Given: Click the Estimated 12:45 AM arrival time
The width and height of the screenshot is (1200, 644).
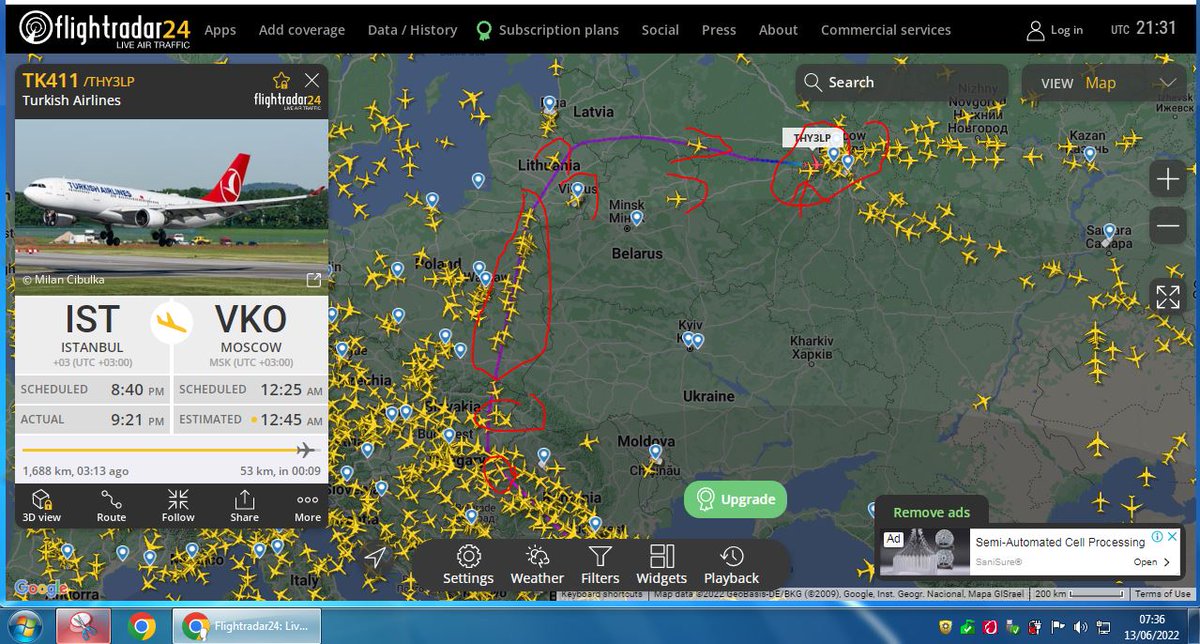Looking at the screenshot, I should click(x=250, y=419).
